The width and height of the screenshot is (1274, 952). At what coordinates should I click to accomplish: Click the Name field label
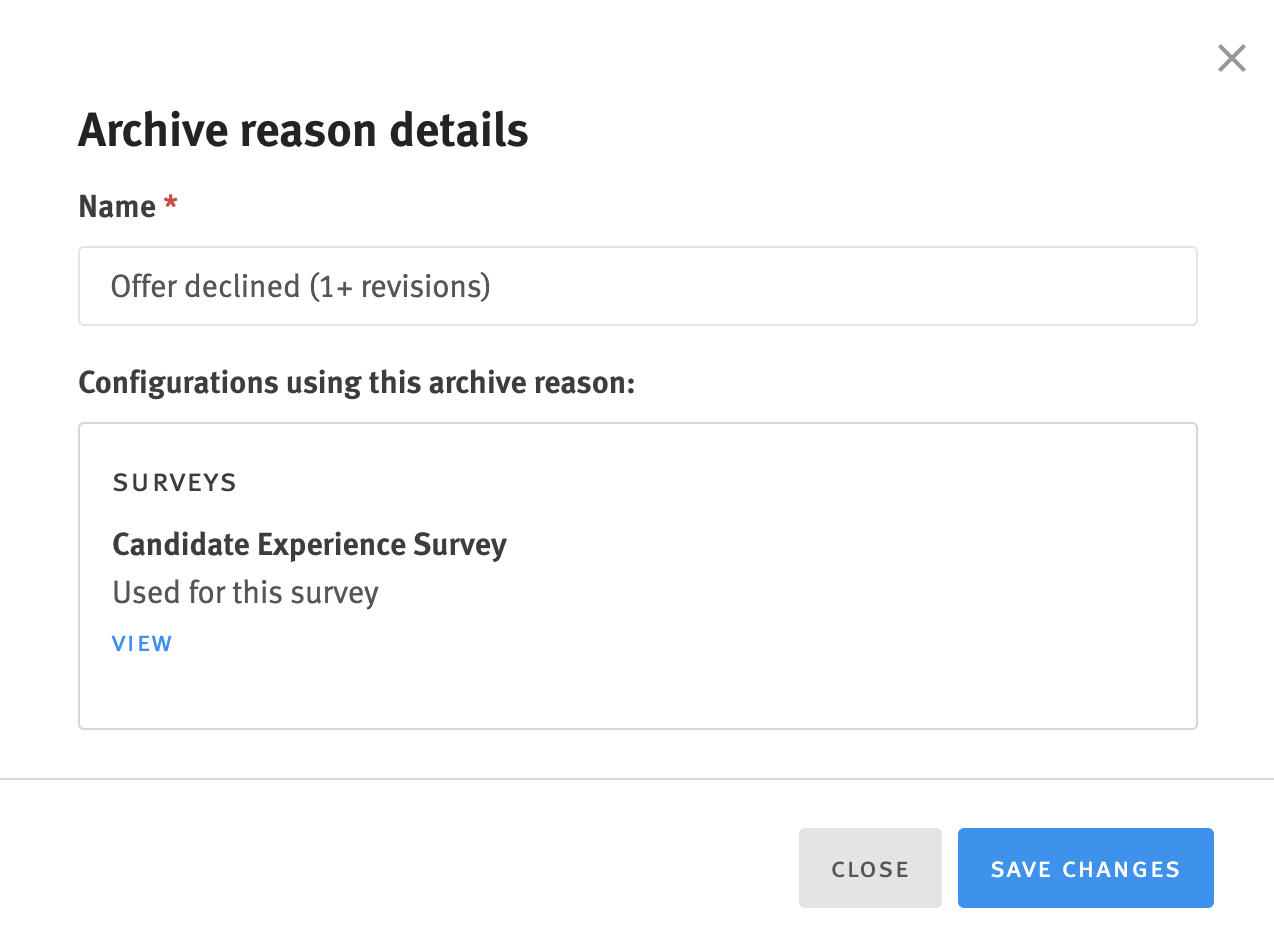(x=116, y=206)
